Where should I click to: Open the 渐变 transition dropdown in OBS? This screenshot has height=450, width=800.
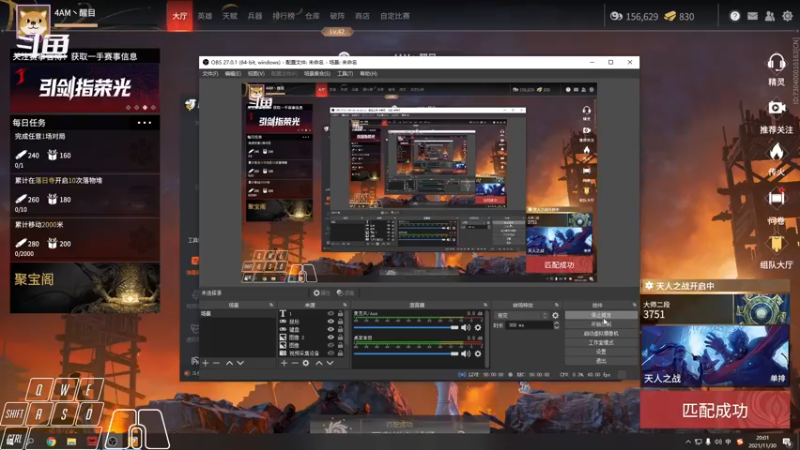(x=521, y=315)
